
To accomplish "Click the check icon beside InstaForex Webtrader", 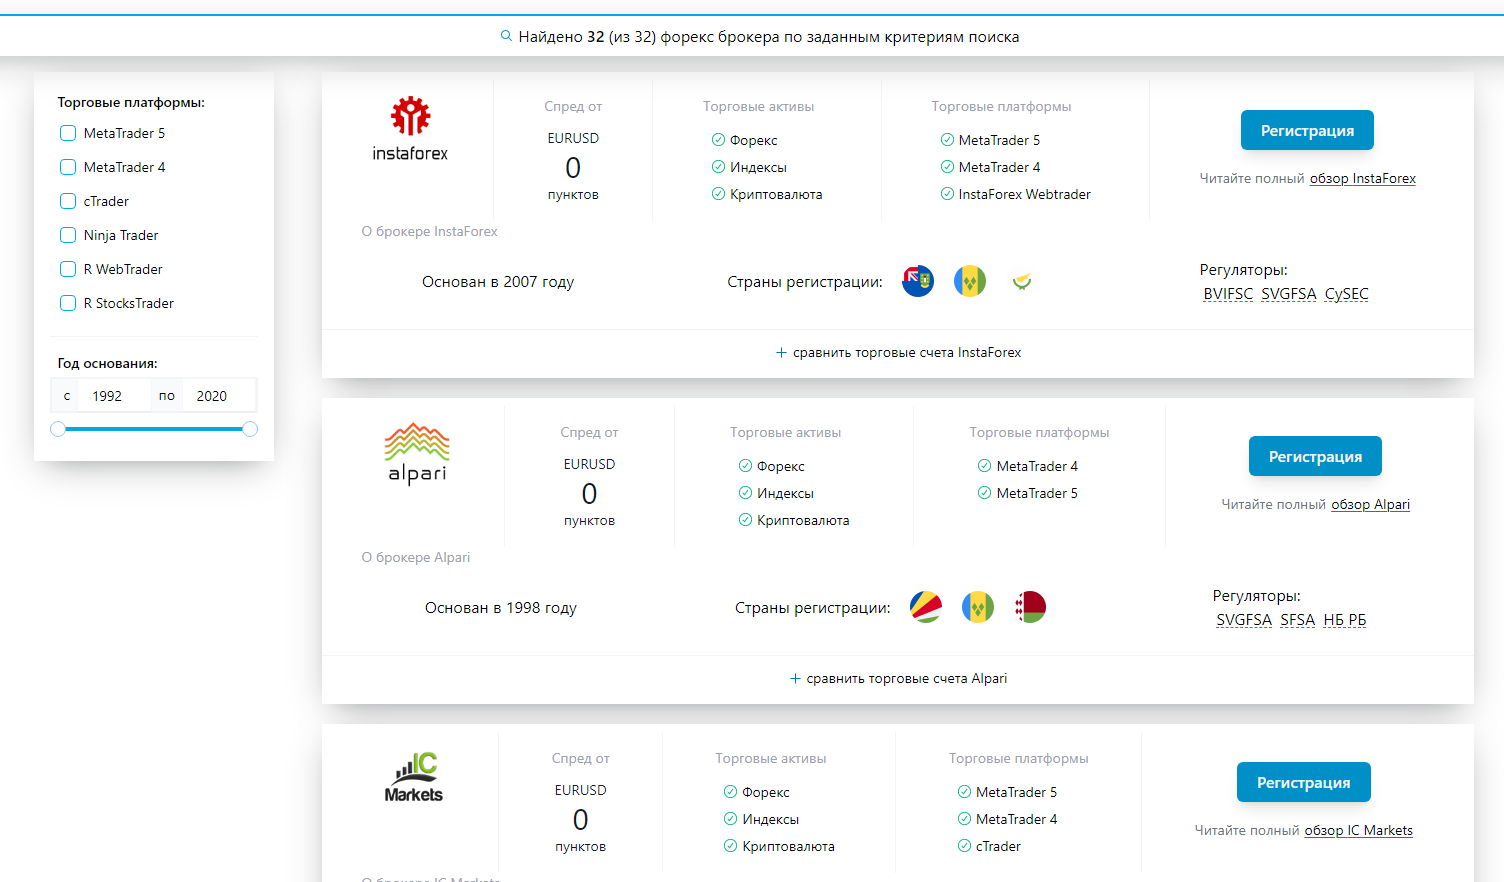I will pos(947,194).
